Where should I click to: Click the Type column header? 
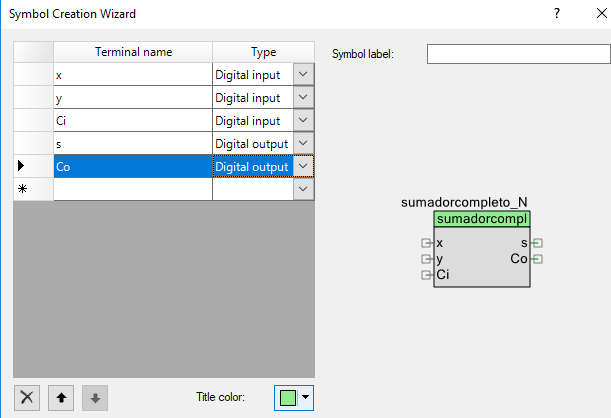tap(264, 52)
